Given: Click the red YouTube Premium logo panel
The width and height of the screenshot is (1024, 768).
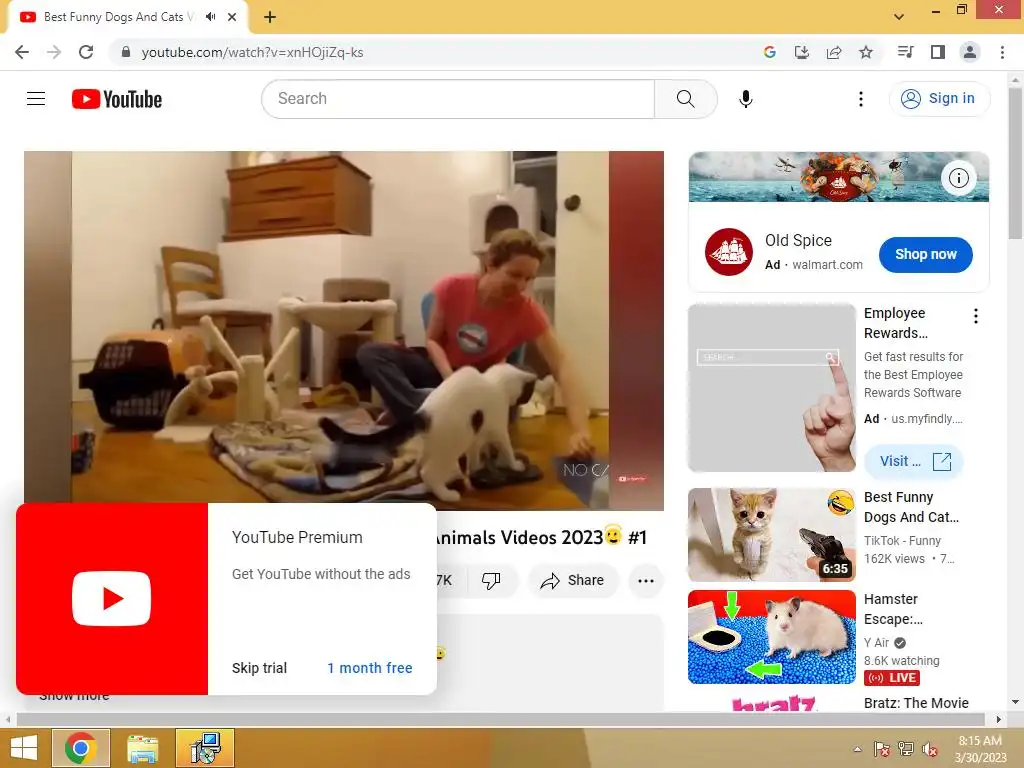Looking at the screenshot, I should (112, 599).
